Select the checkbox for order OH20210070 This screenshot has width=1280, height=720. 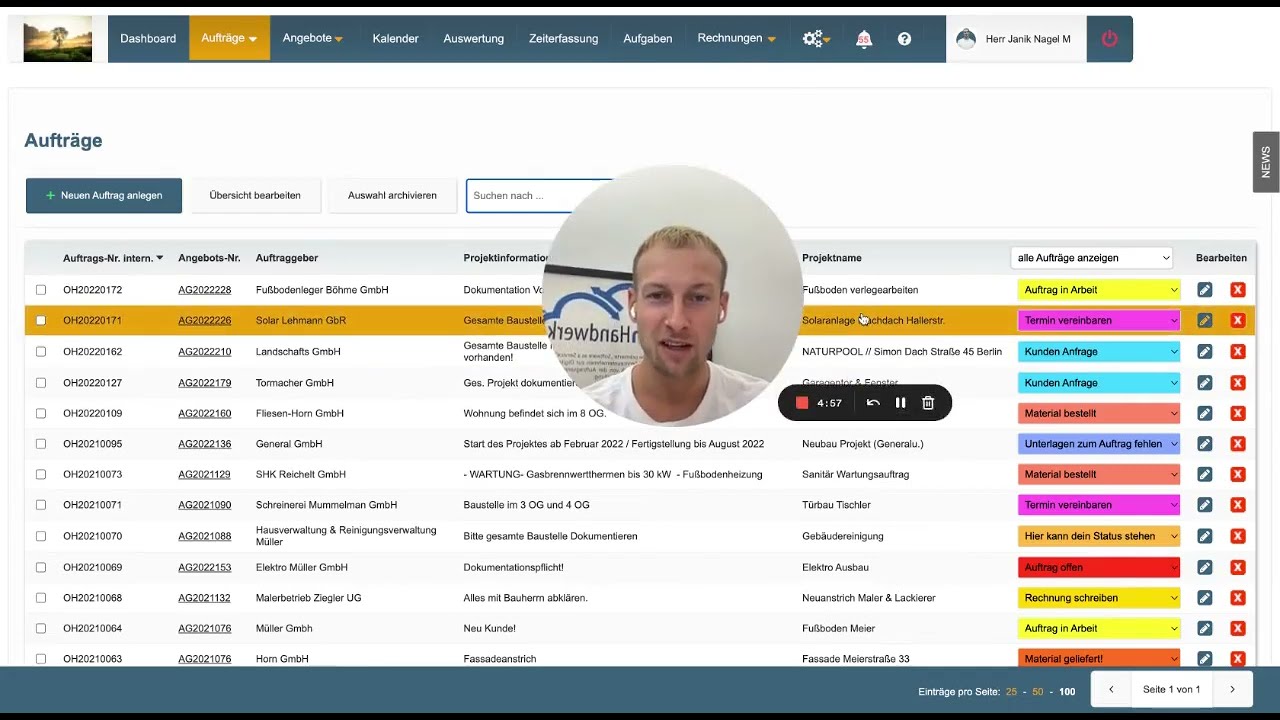pyautogui.click(x=41, y=536)
